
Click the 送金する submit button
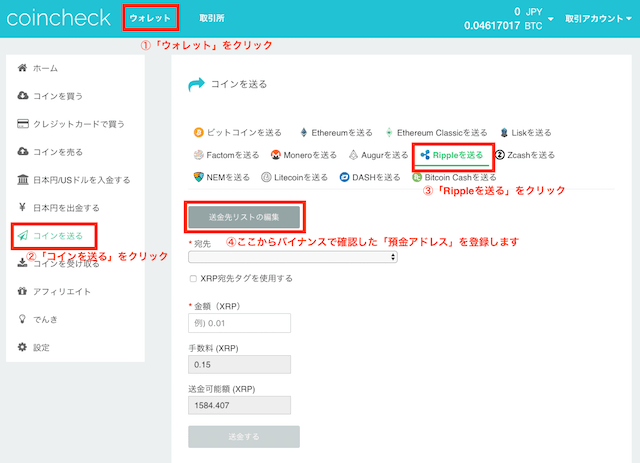coord(244,436)
